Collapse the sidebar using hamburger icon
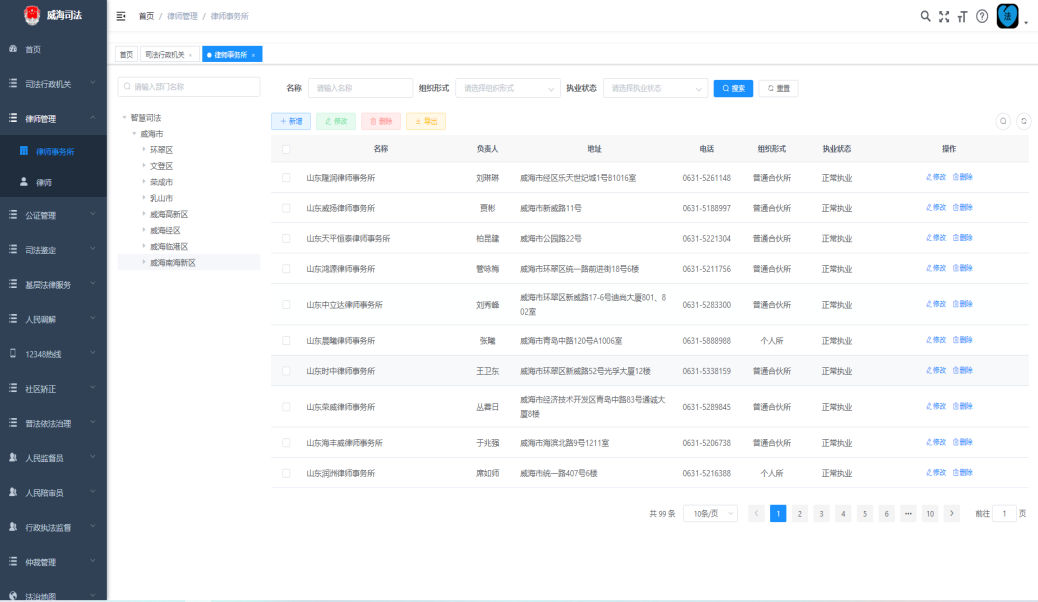The width and height of the screenshot is (1038, 602). click(x=121, y=16)
